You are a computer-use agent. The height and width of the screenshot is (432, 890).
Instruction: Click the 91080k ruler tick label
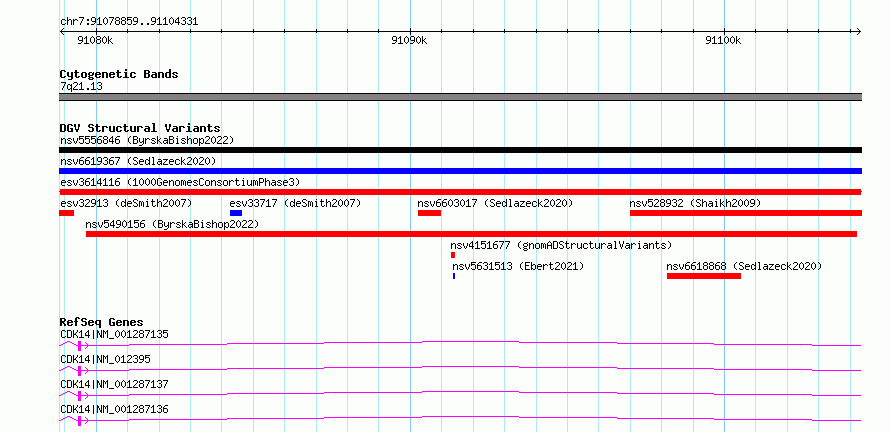point(95,41)
